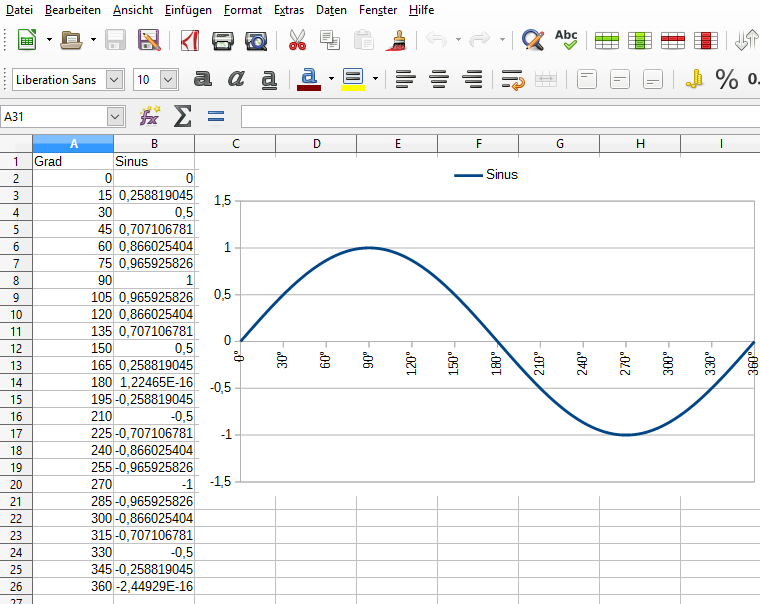Toggle bold formatting
The height and width of the screenshot is (604, 760).
(x=203, y=79)
